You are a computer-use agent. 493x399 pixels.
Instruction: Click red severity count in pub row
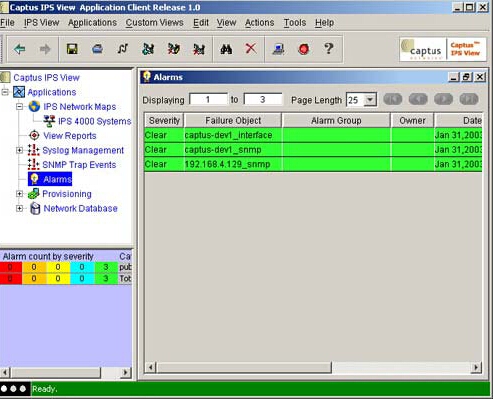point(11,267)
